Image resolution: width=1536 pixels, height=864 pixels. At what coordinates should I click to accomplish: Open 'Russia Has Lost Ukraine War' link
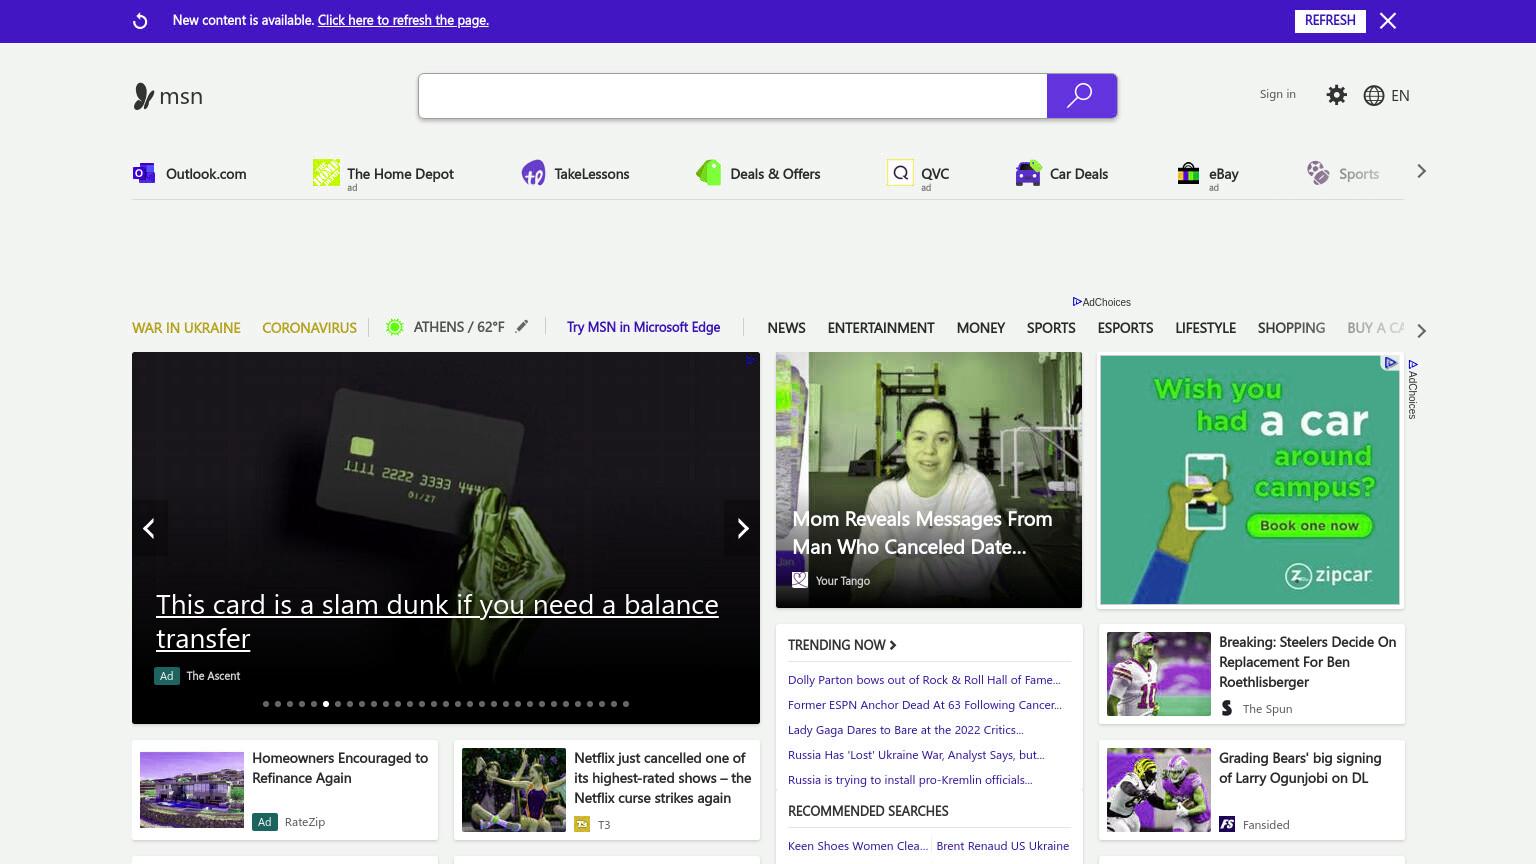point(916,755)
